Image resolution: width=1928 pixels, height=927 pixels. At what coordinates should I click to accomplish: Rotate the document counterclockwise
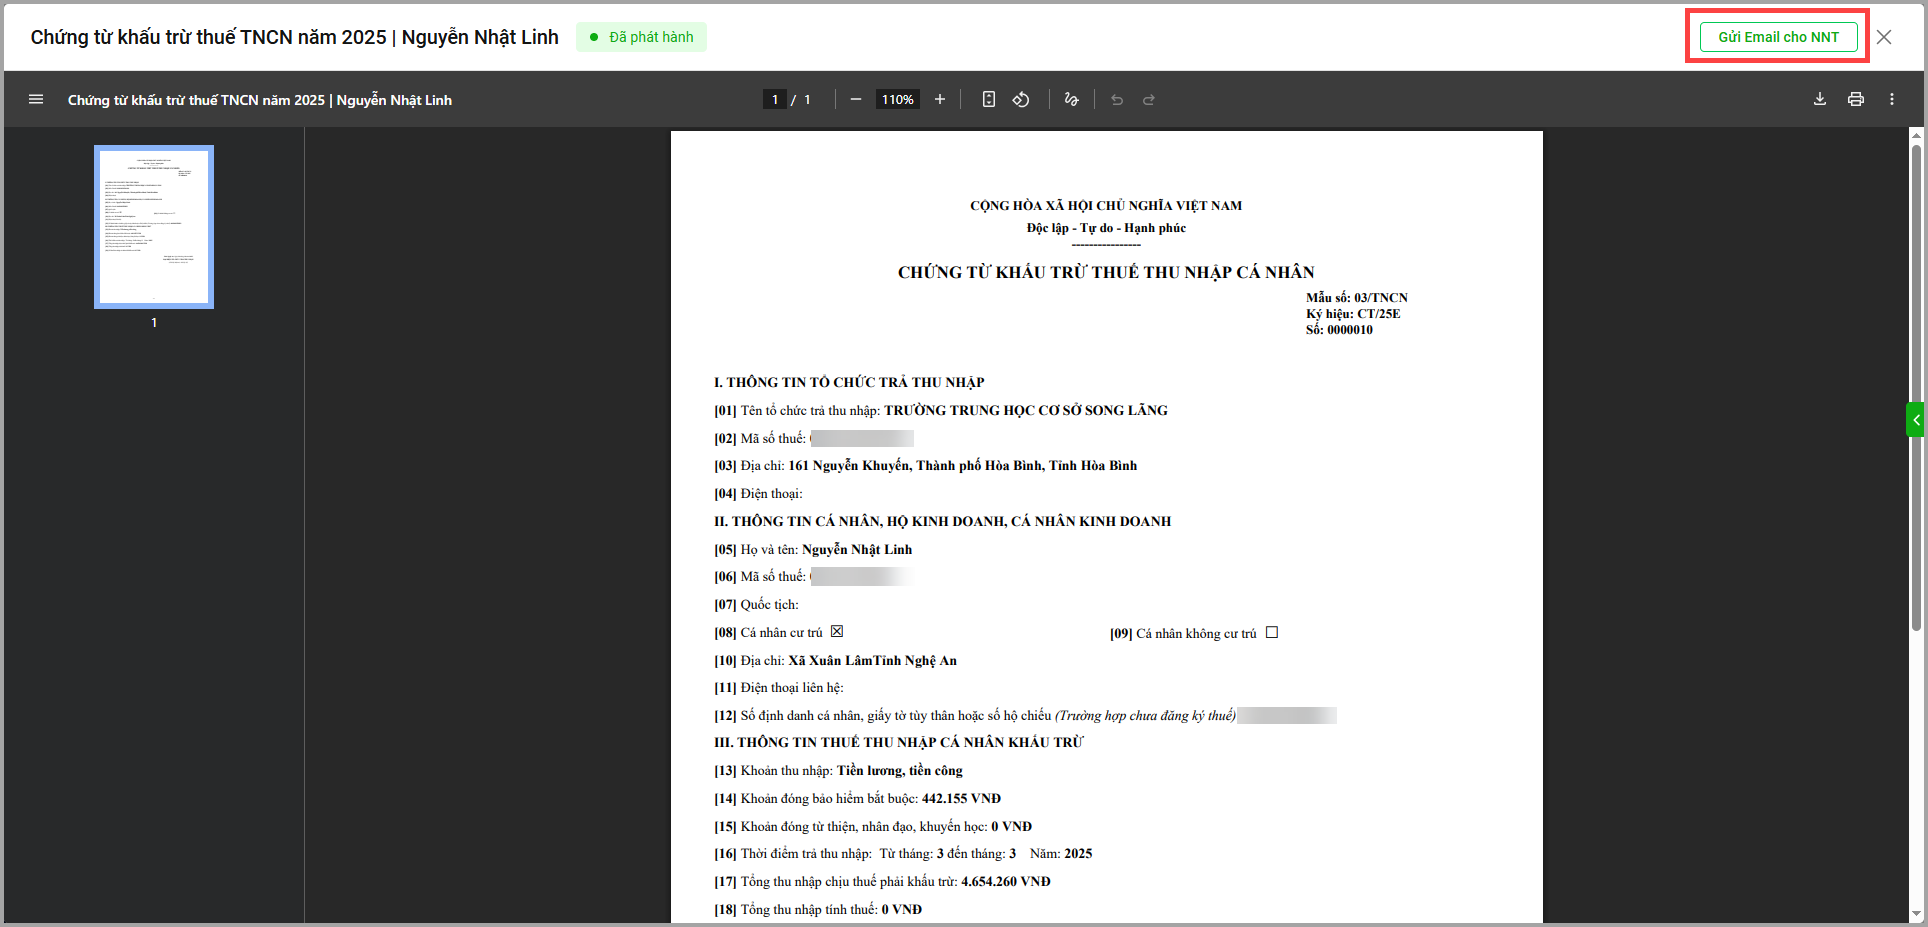click(x=1021, y=99)
